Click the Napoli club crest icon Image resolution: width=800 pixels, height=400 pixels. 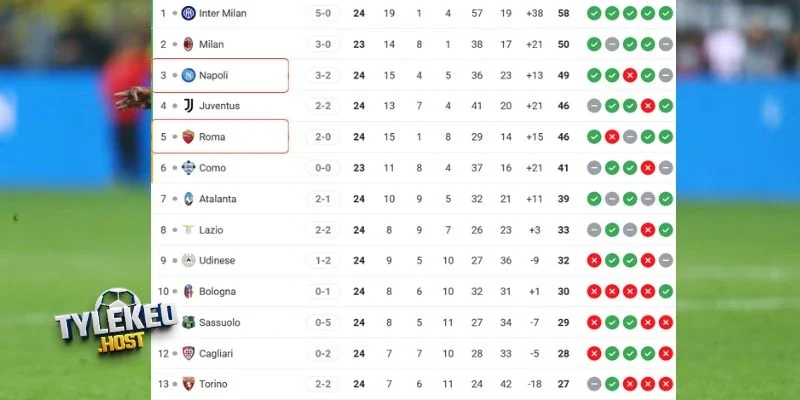tap(188, 75)
